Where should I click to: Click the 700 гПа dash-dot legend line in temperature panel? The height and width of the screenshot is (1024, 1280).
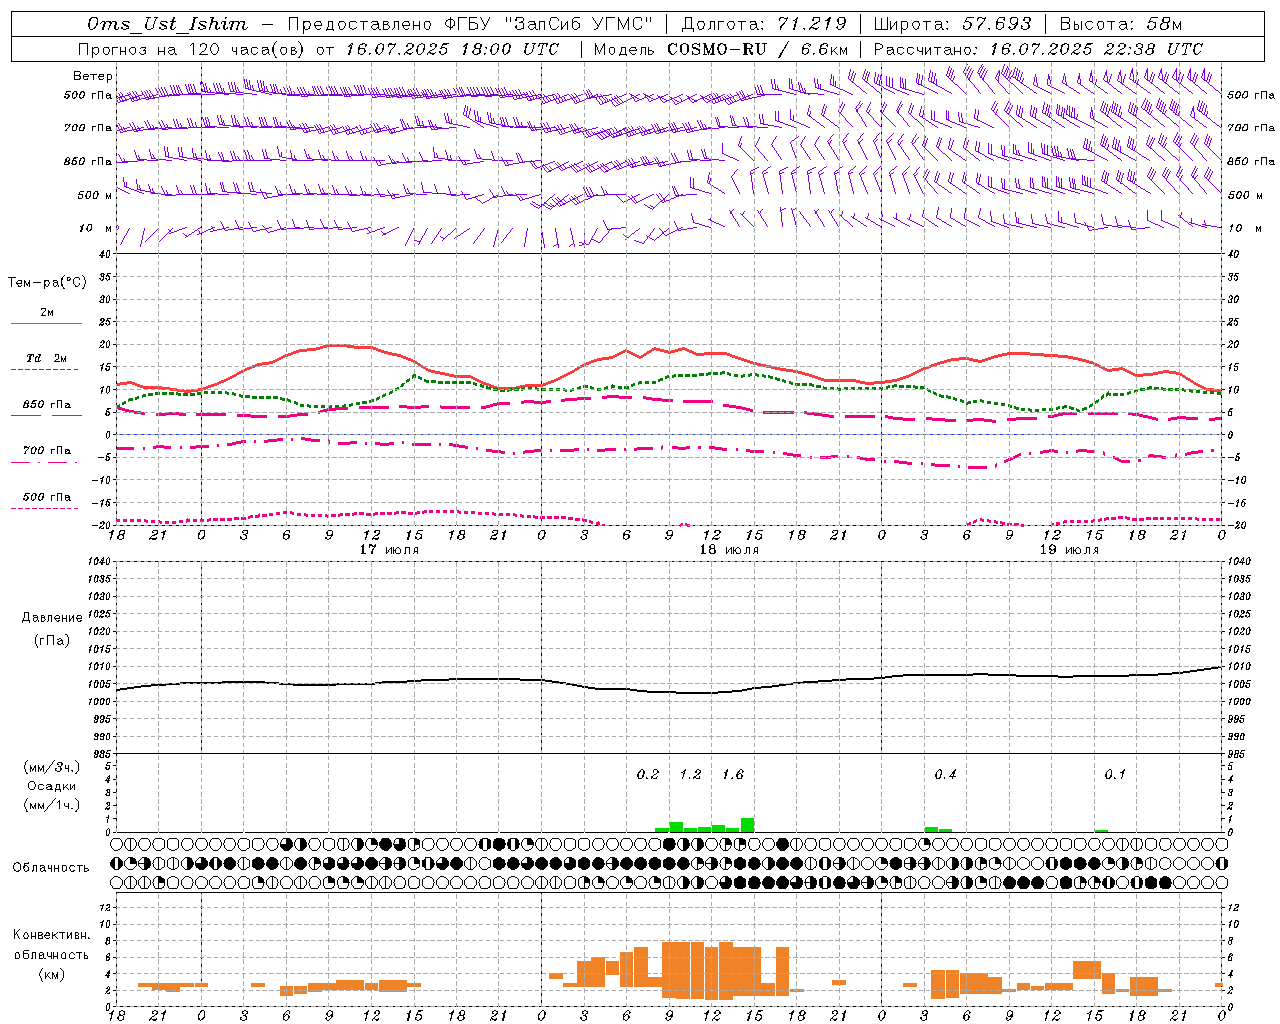[46, 462]
